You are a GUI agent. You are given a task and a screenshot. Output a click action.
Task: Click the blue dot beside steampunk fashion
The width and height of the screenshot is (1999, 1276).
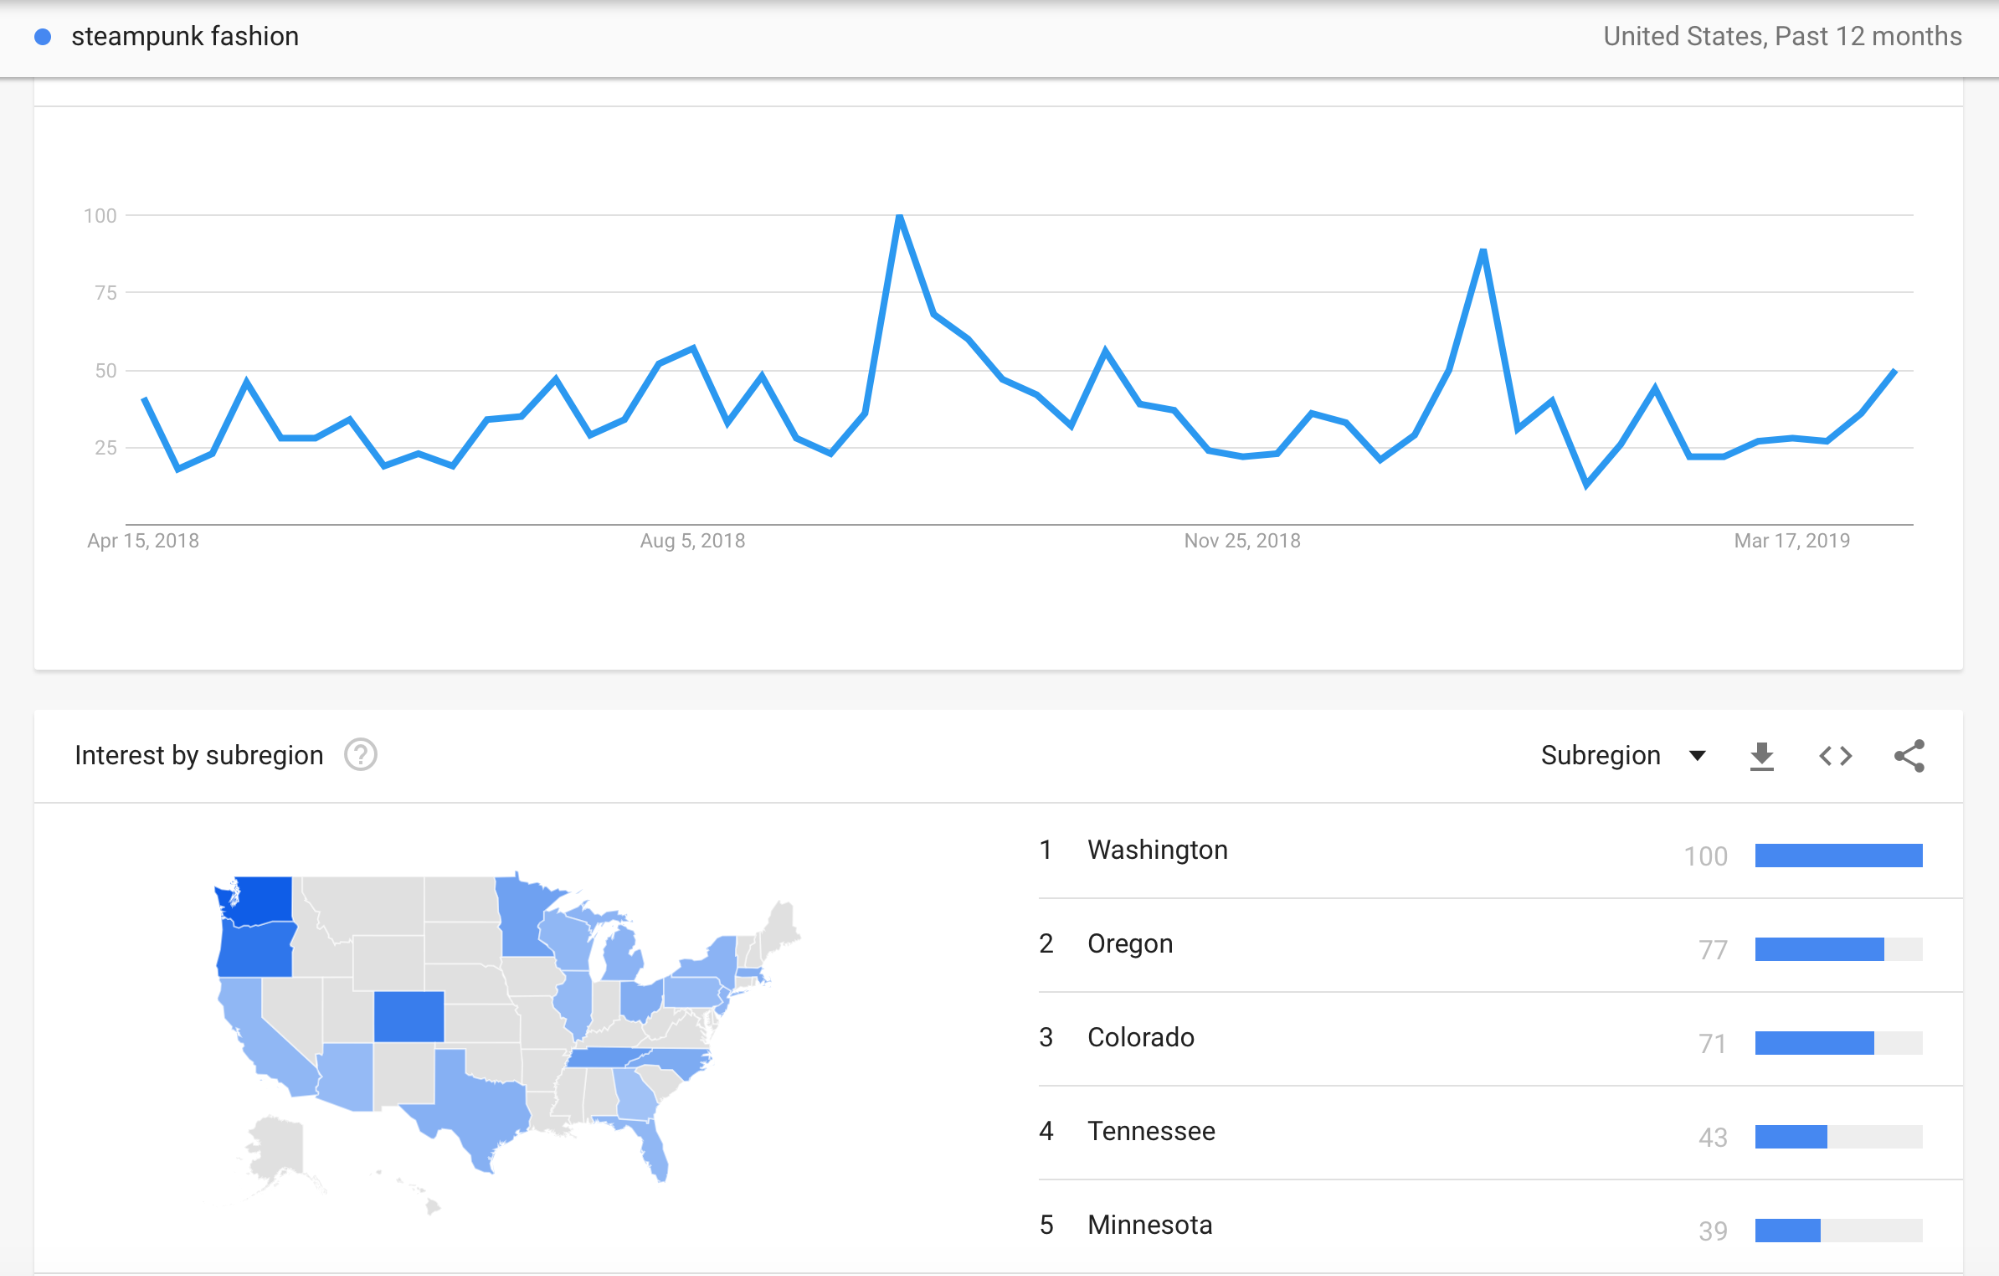[43, 37]
